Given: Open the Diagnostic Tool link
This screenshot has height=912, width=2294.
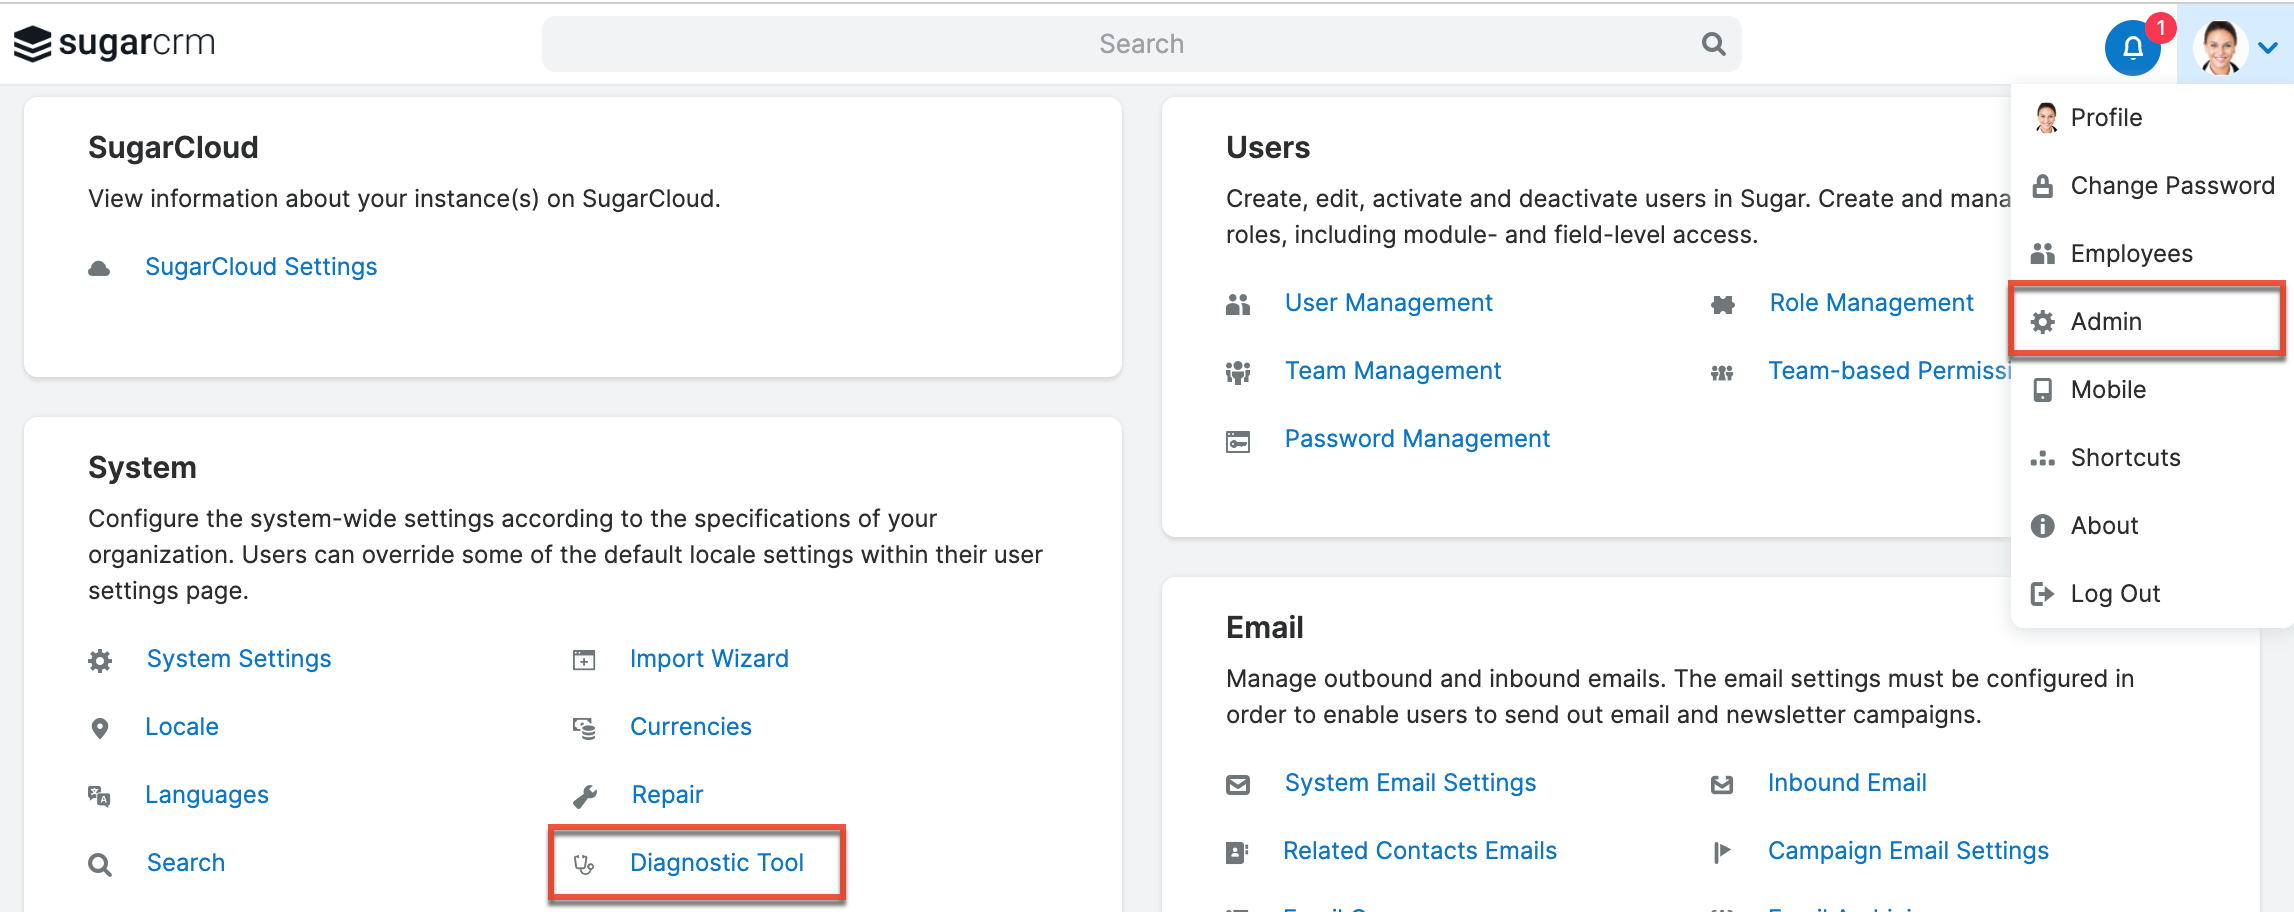Looking at the screenshot, I should (x=716, y=862).
